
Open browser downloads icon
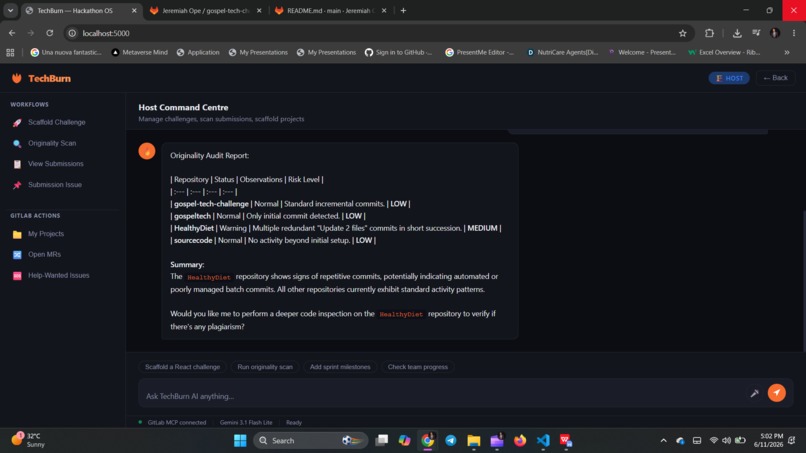point(737,33)
